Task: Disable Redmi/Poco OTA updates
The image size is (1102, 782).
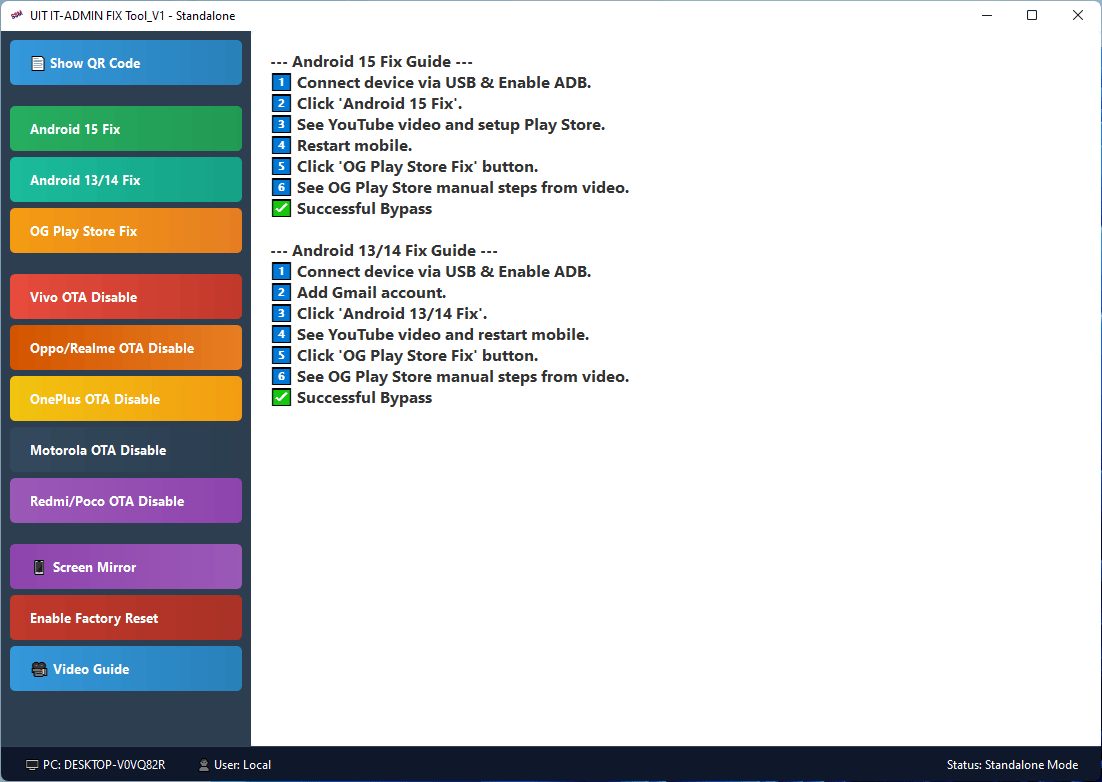Action: click(x=126, y=500)
